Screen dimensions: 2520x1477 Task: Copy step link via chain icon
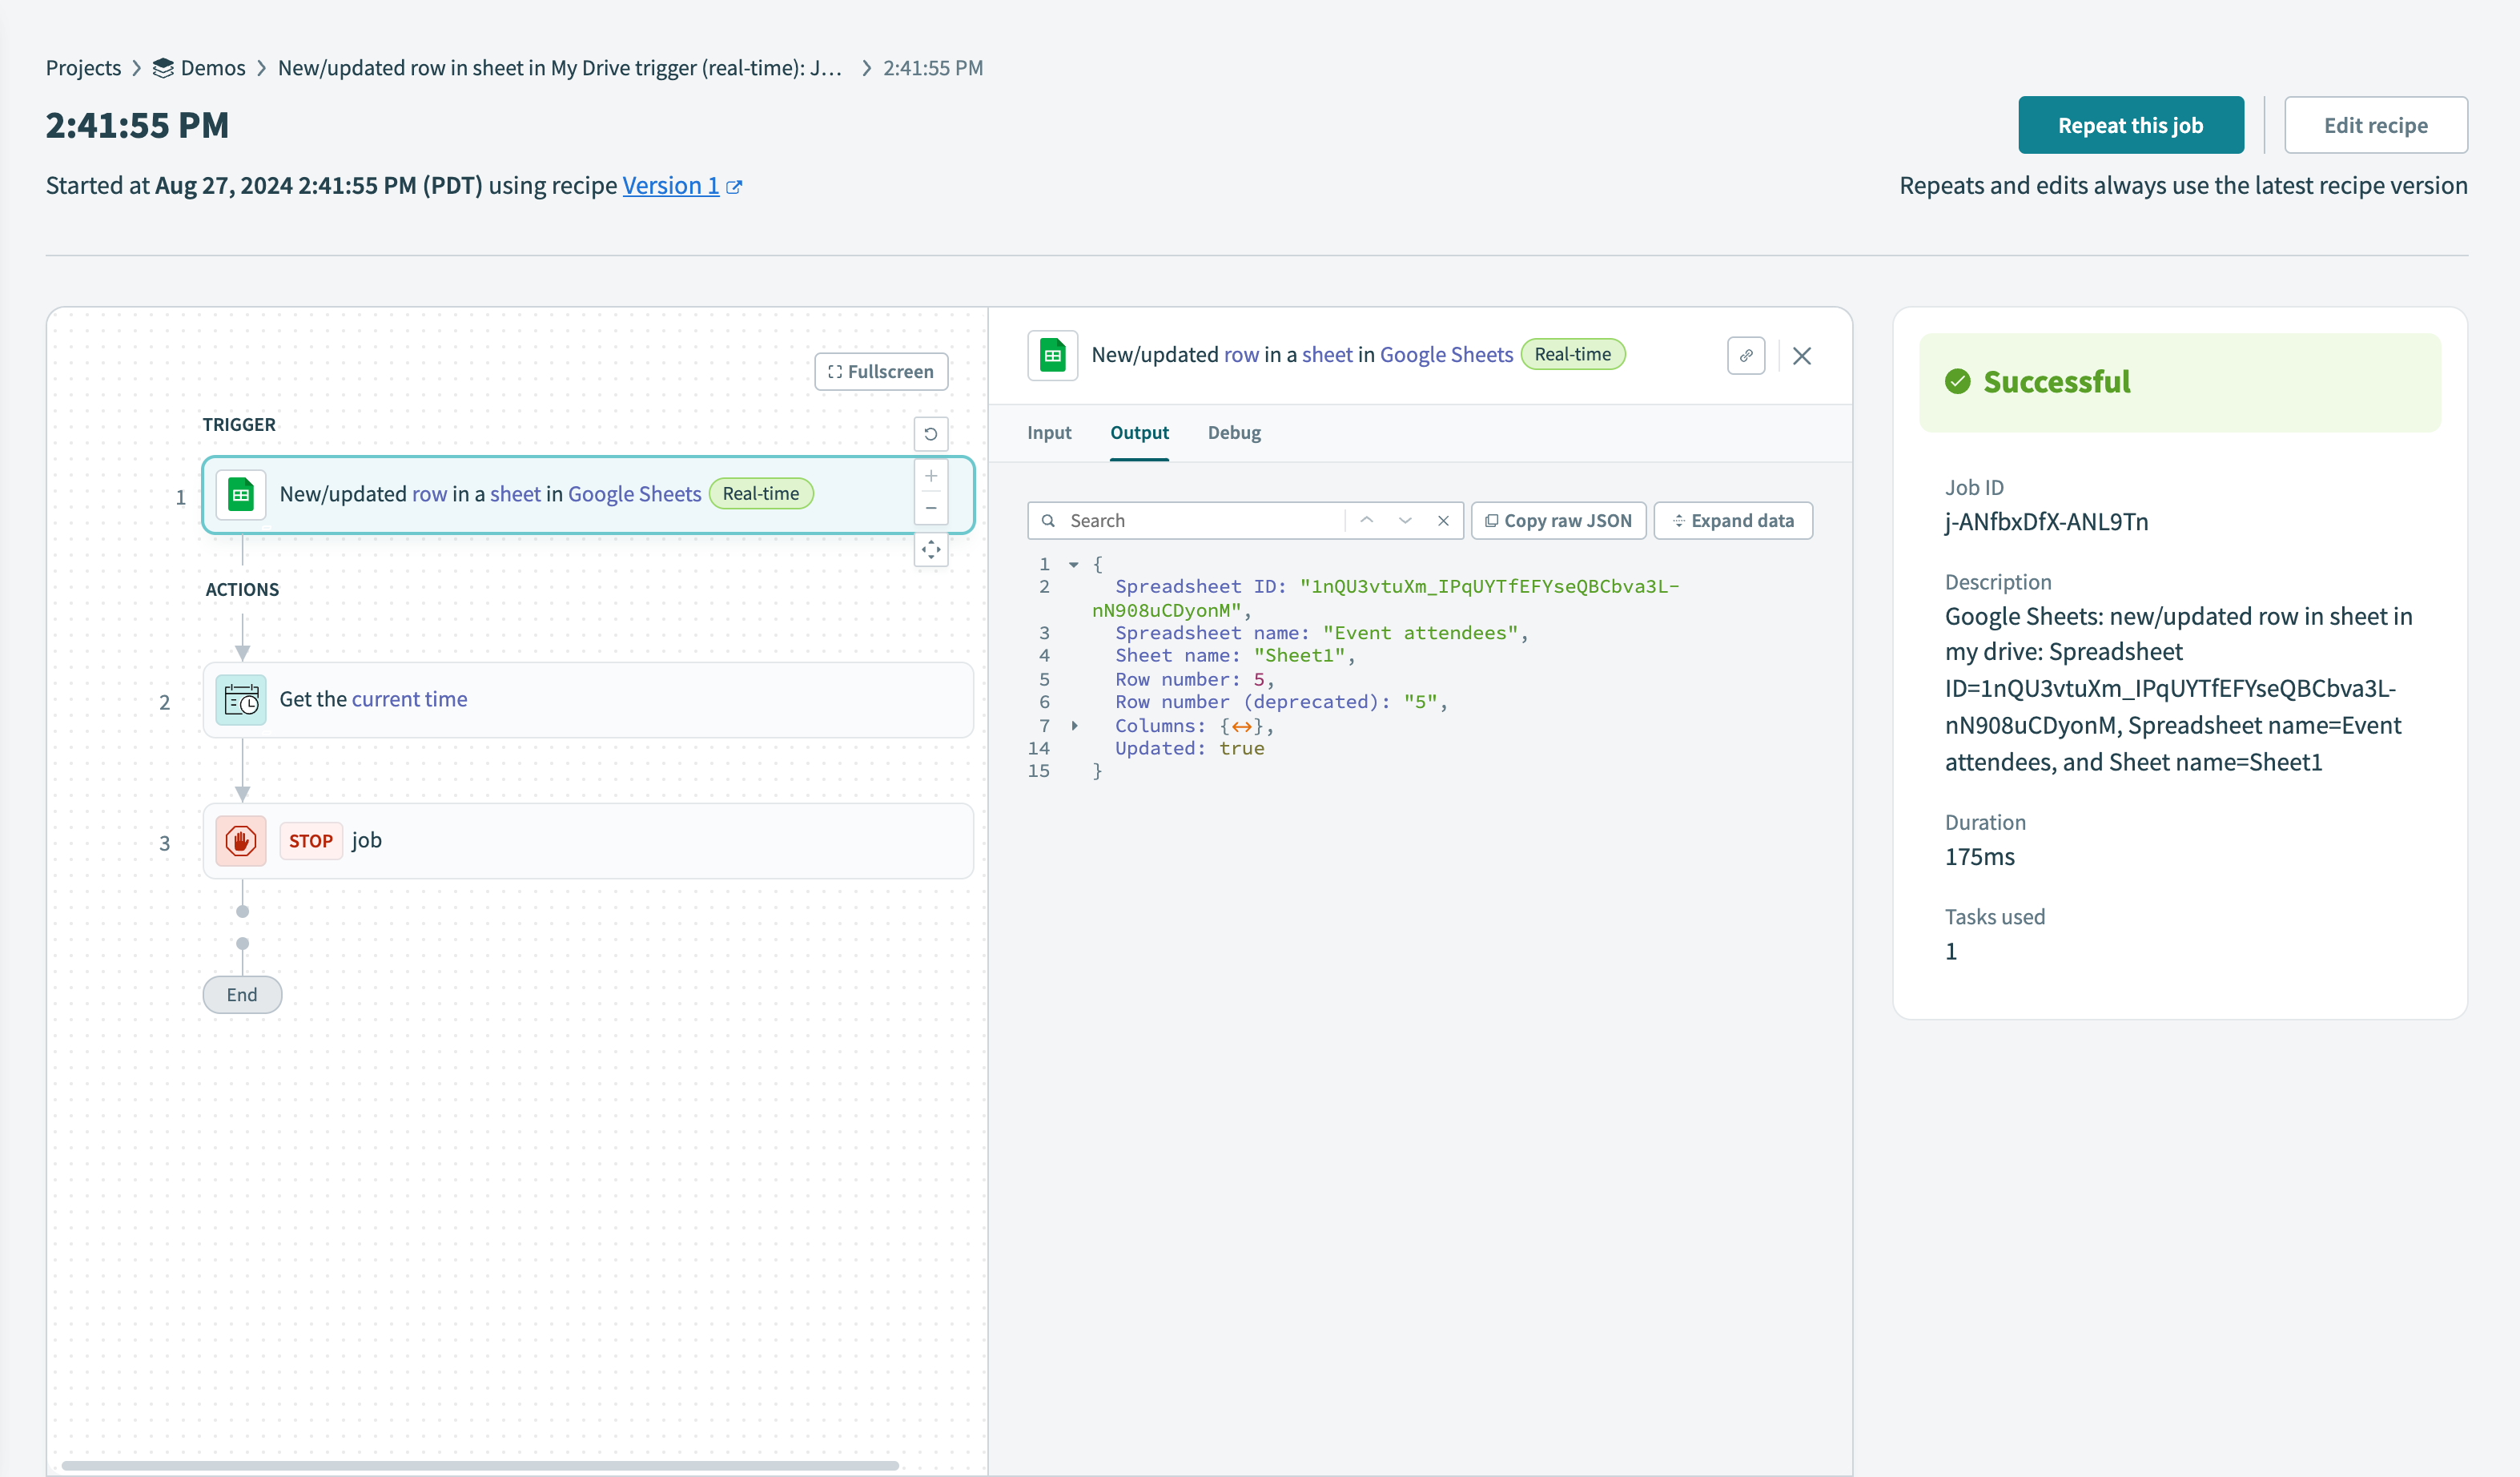[1745, 356]
